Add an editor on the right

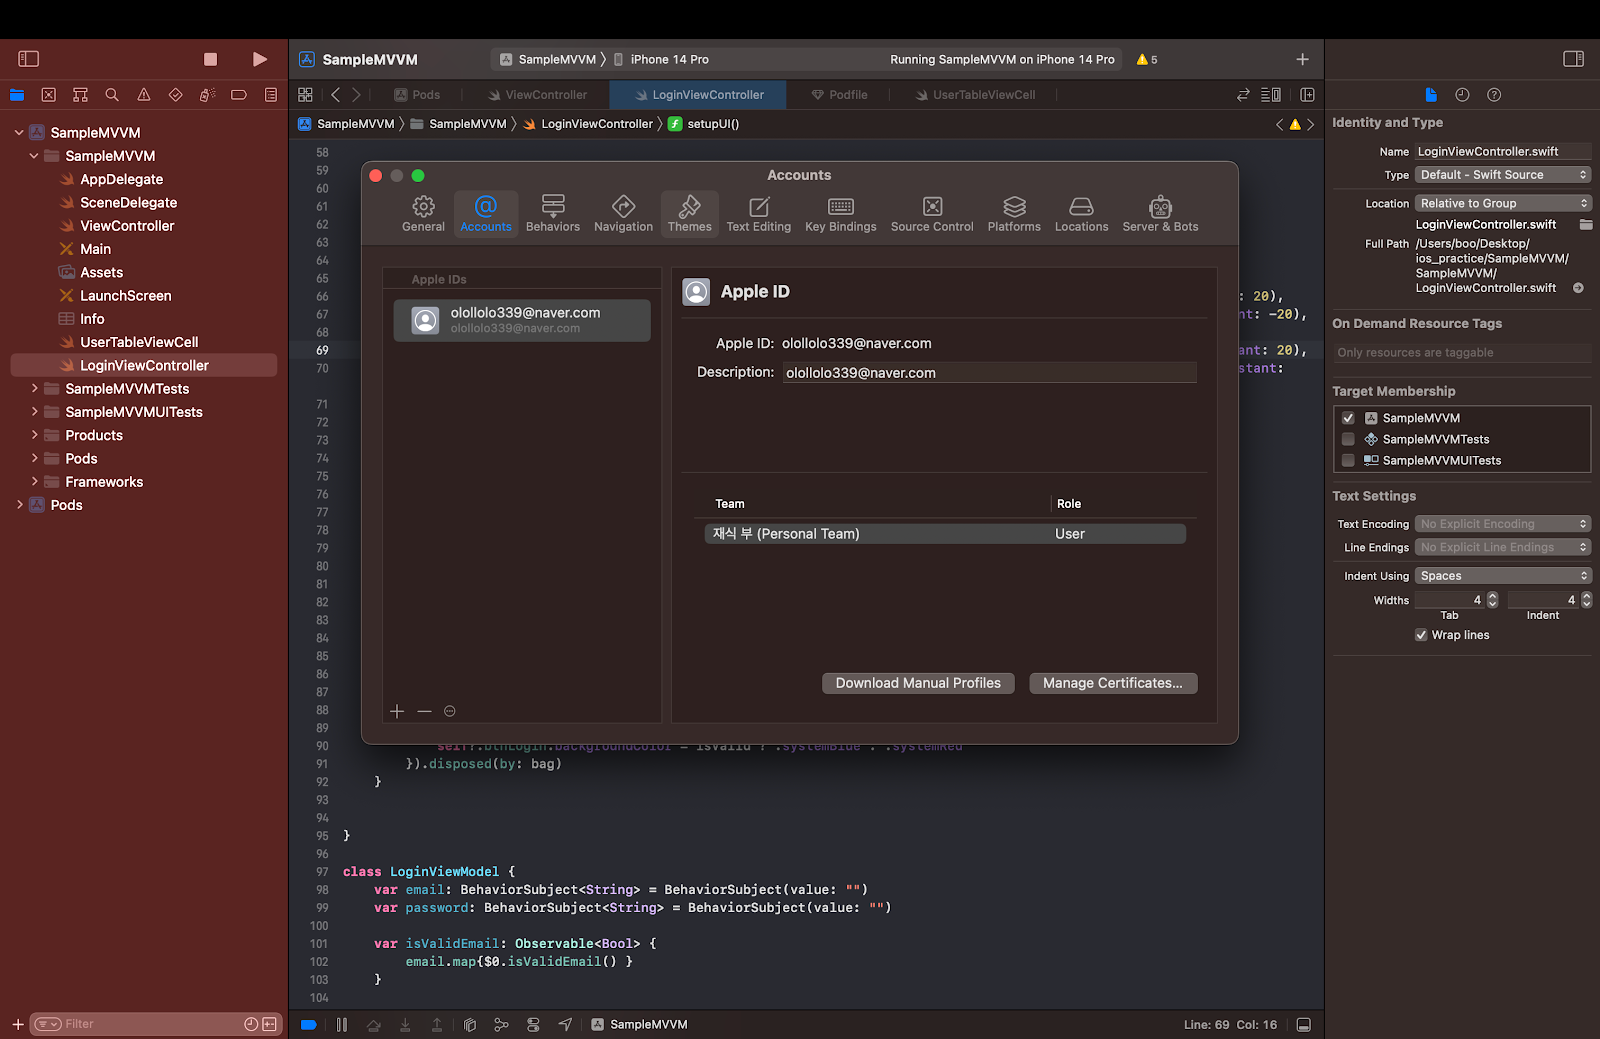pos(1307,95)
